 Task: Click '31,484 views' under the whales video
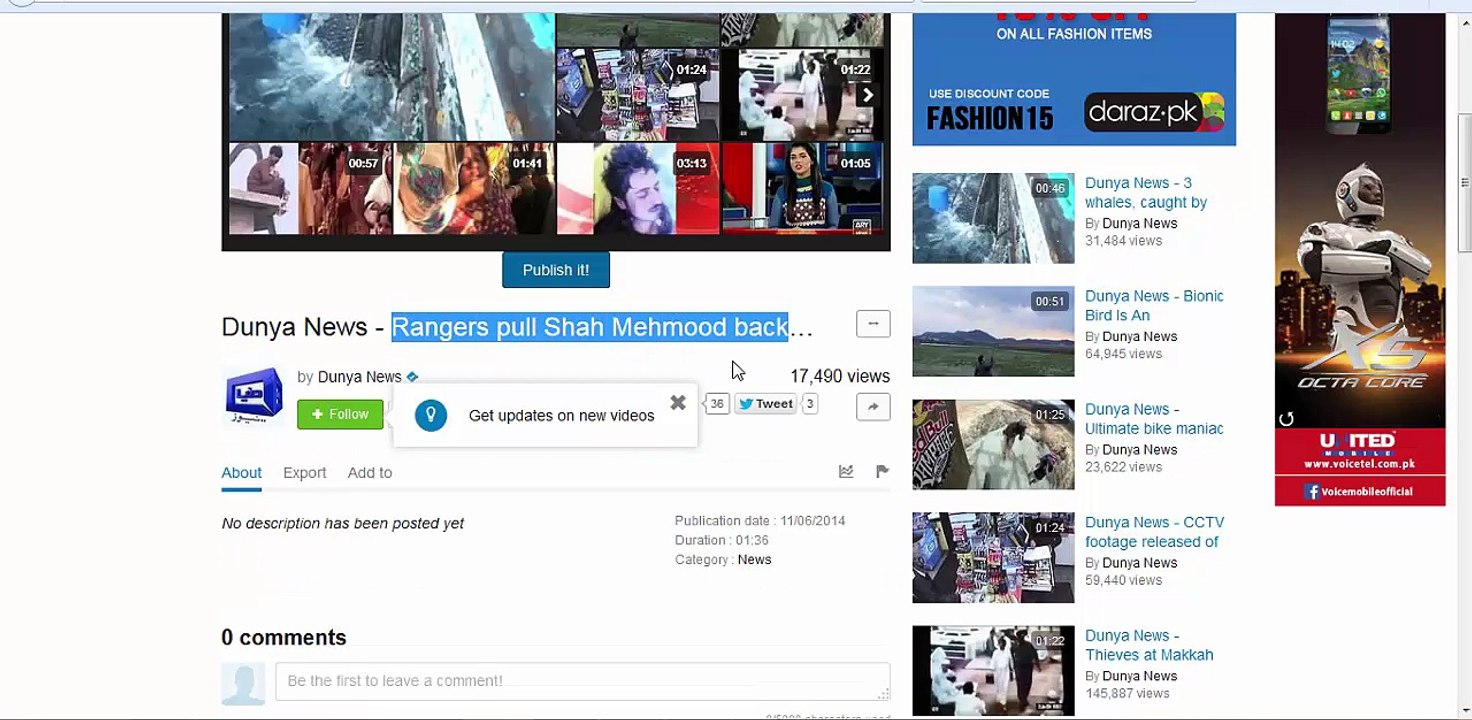pyautogui.click(x=1124, y=241)
